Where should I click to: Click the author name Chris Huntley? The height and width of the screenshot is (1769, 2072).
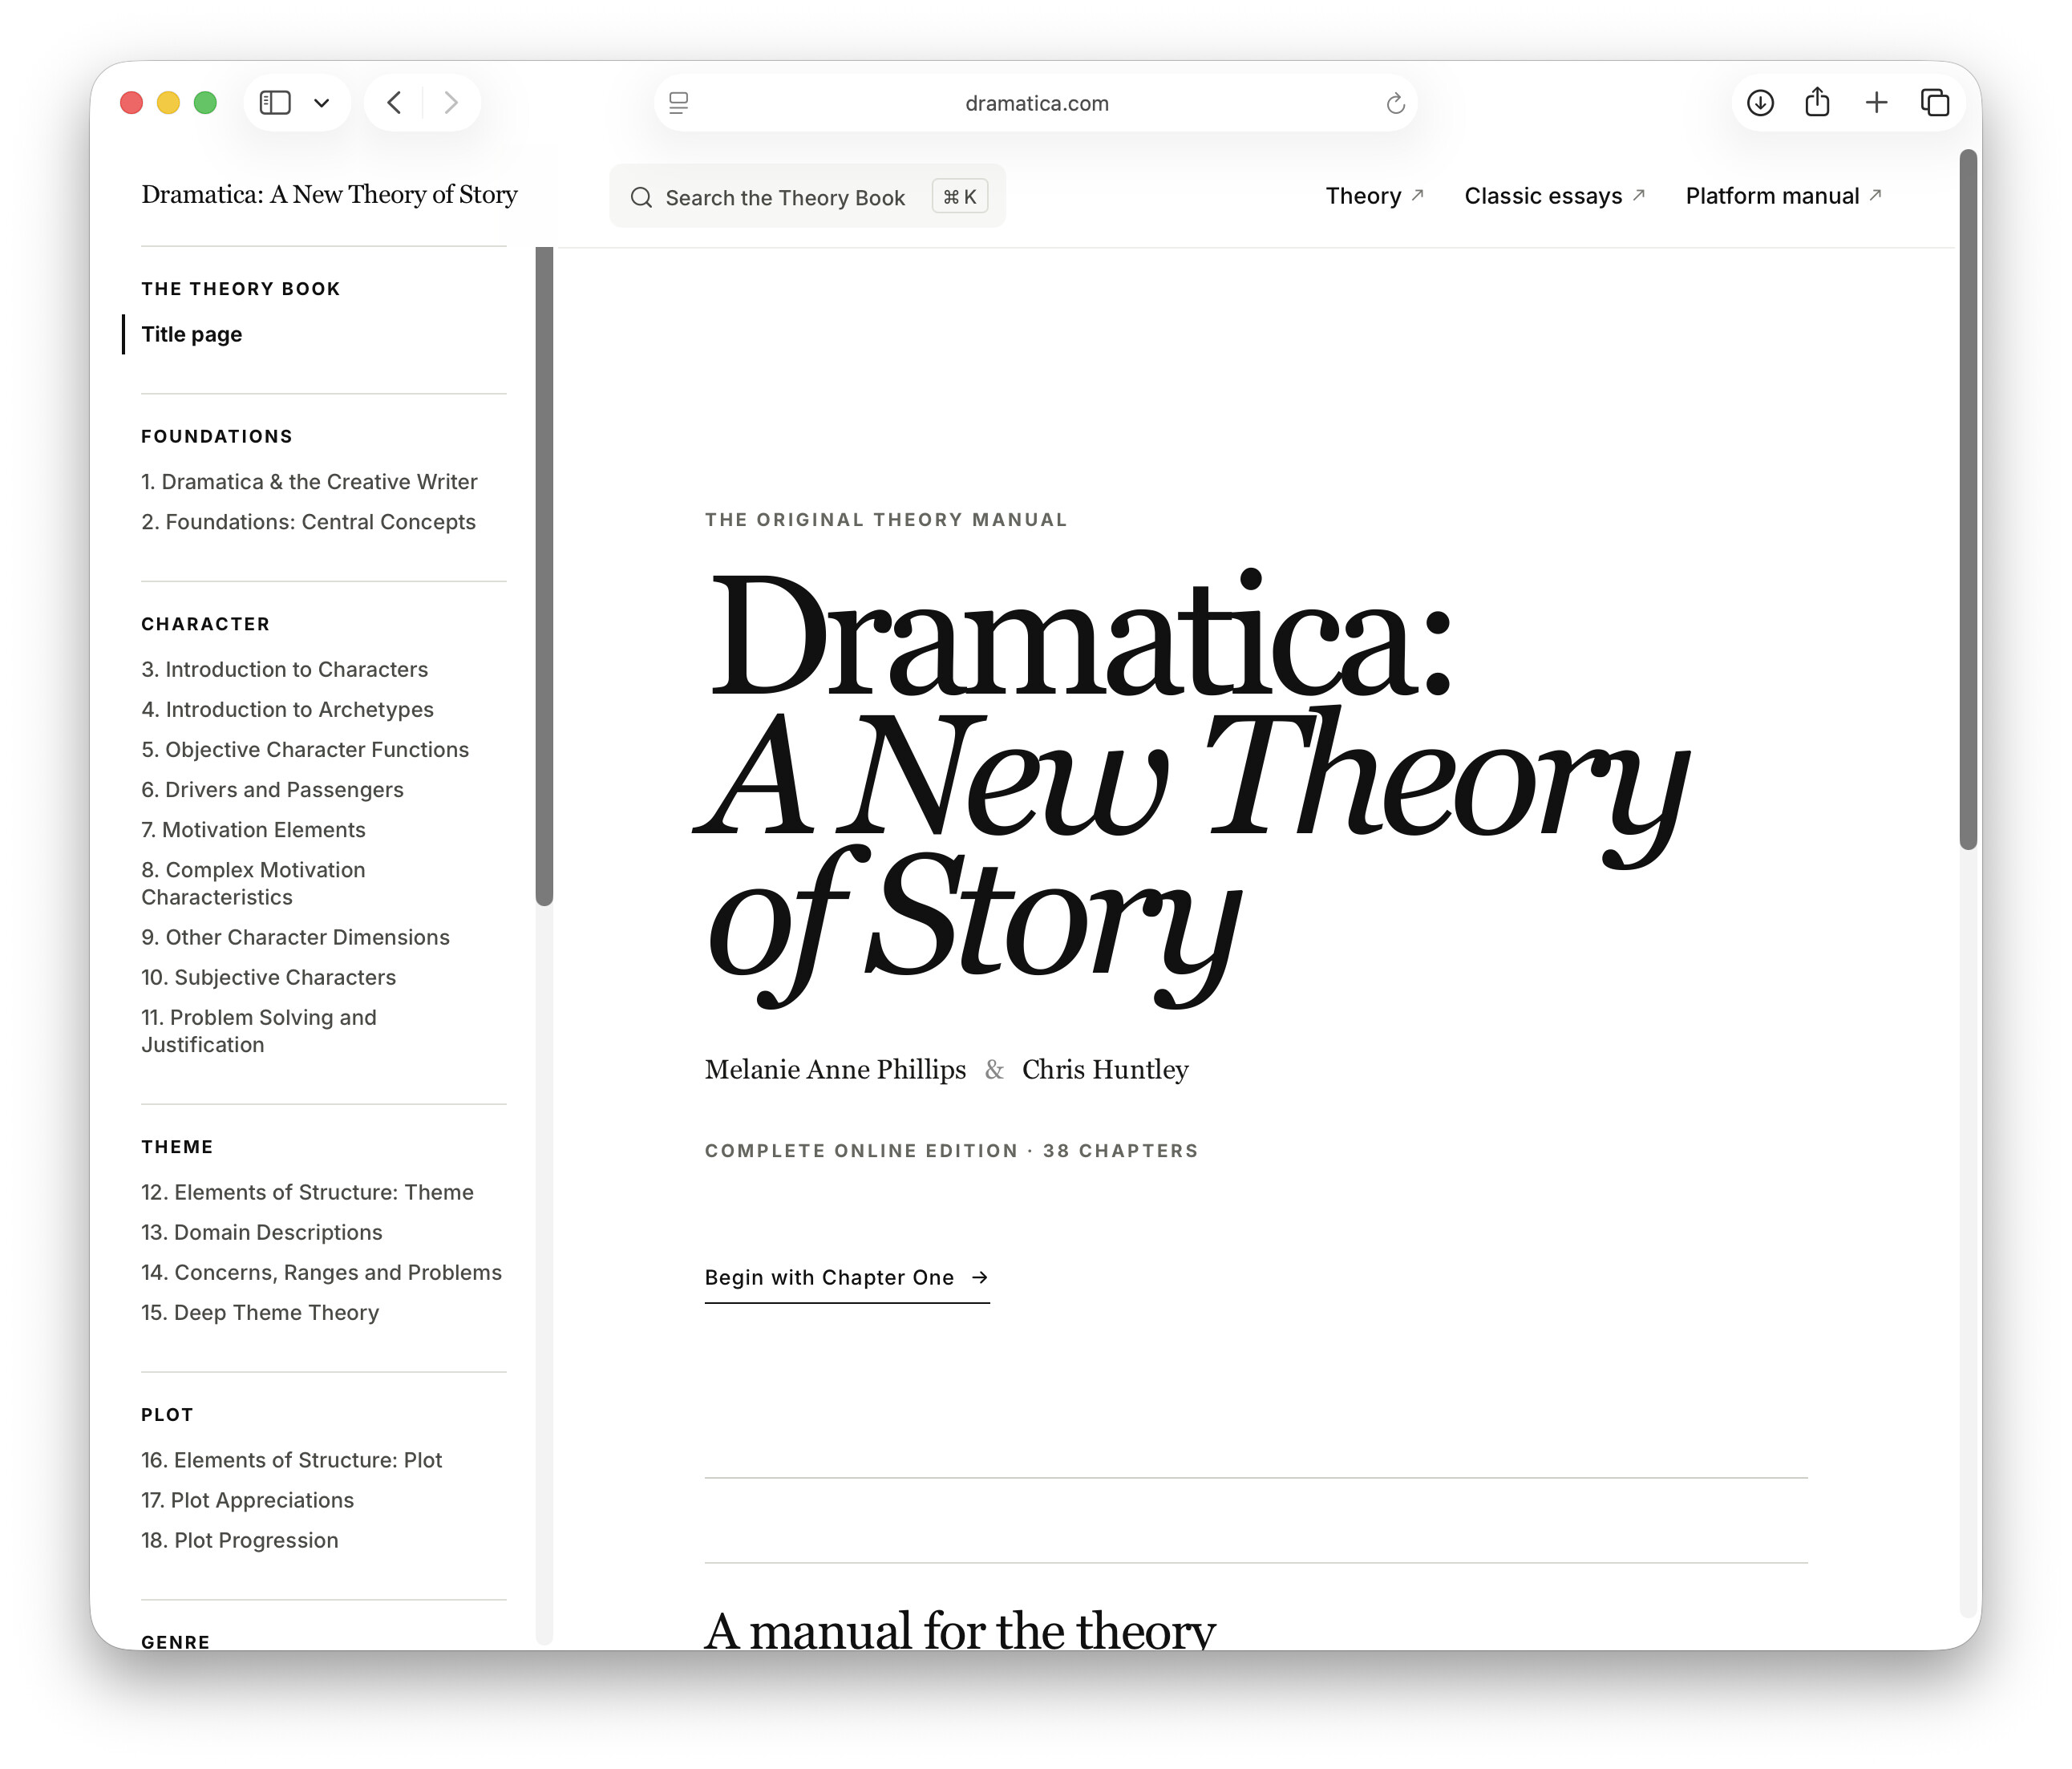(x=1105, y=1070)
